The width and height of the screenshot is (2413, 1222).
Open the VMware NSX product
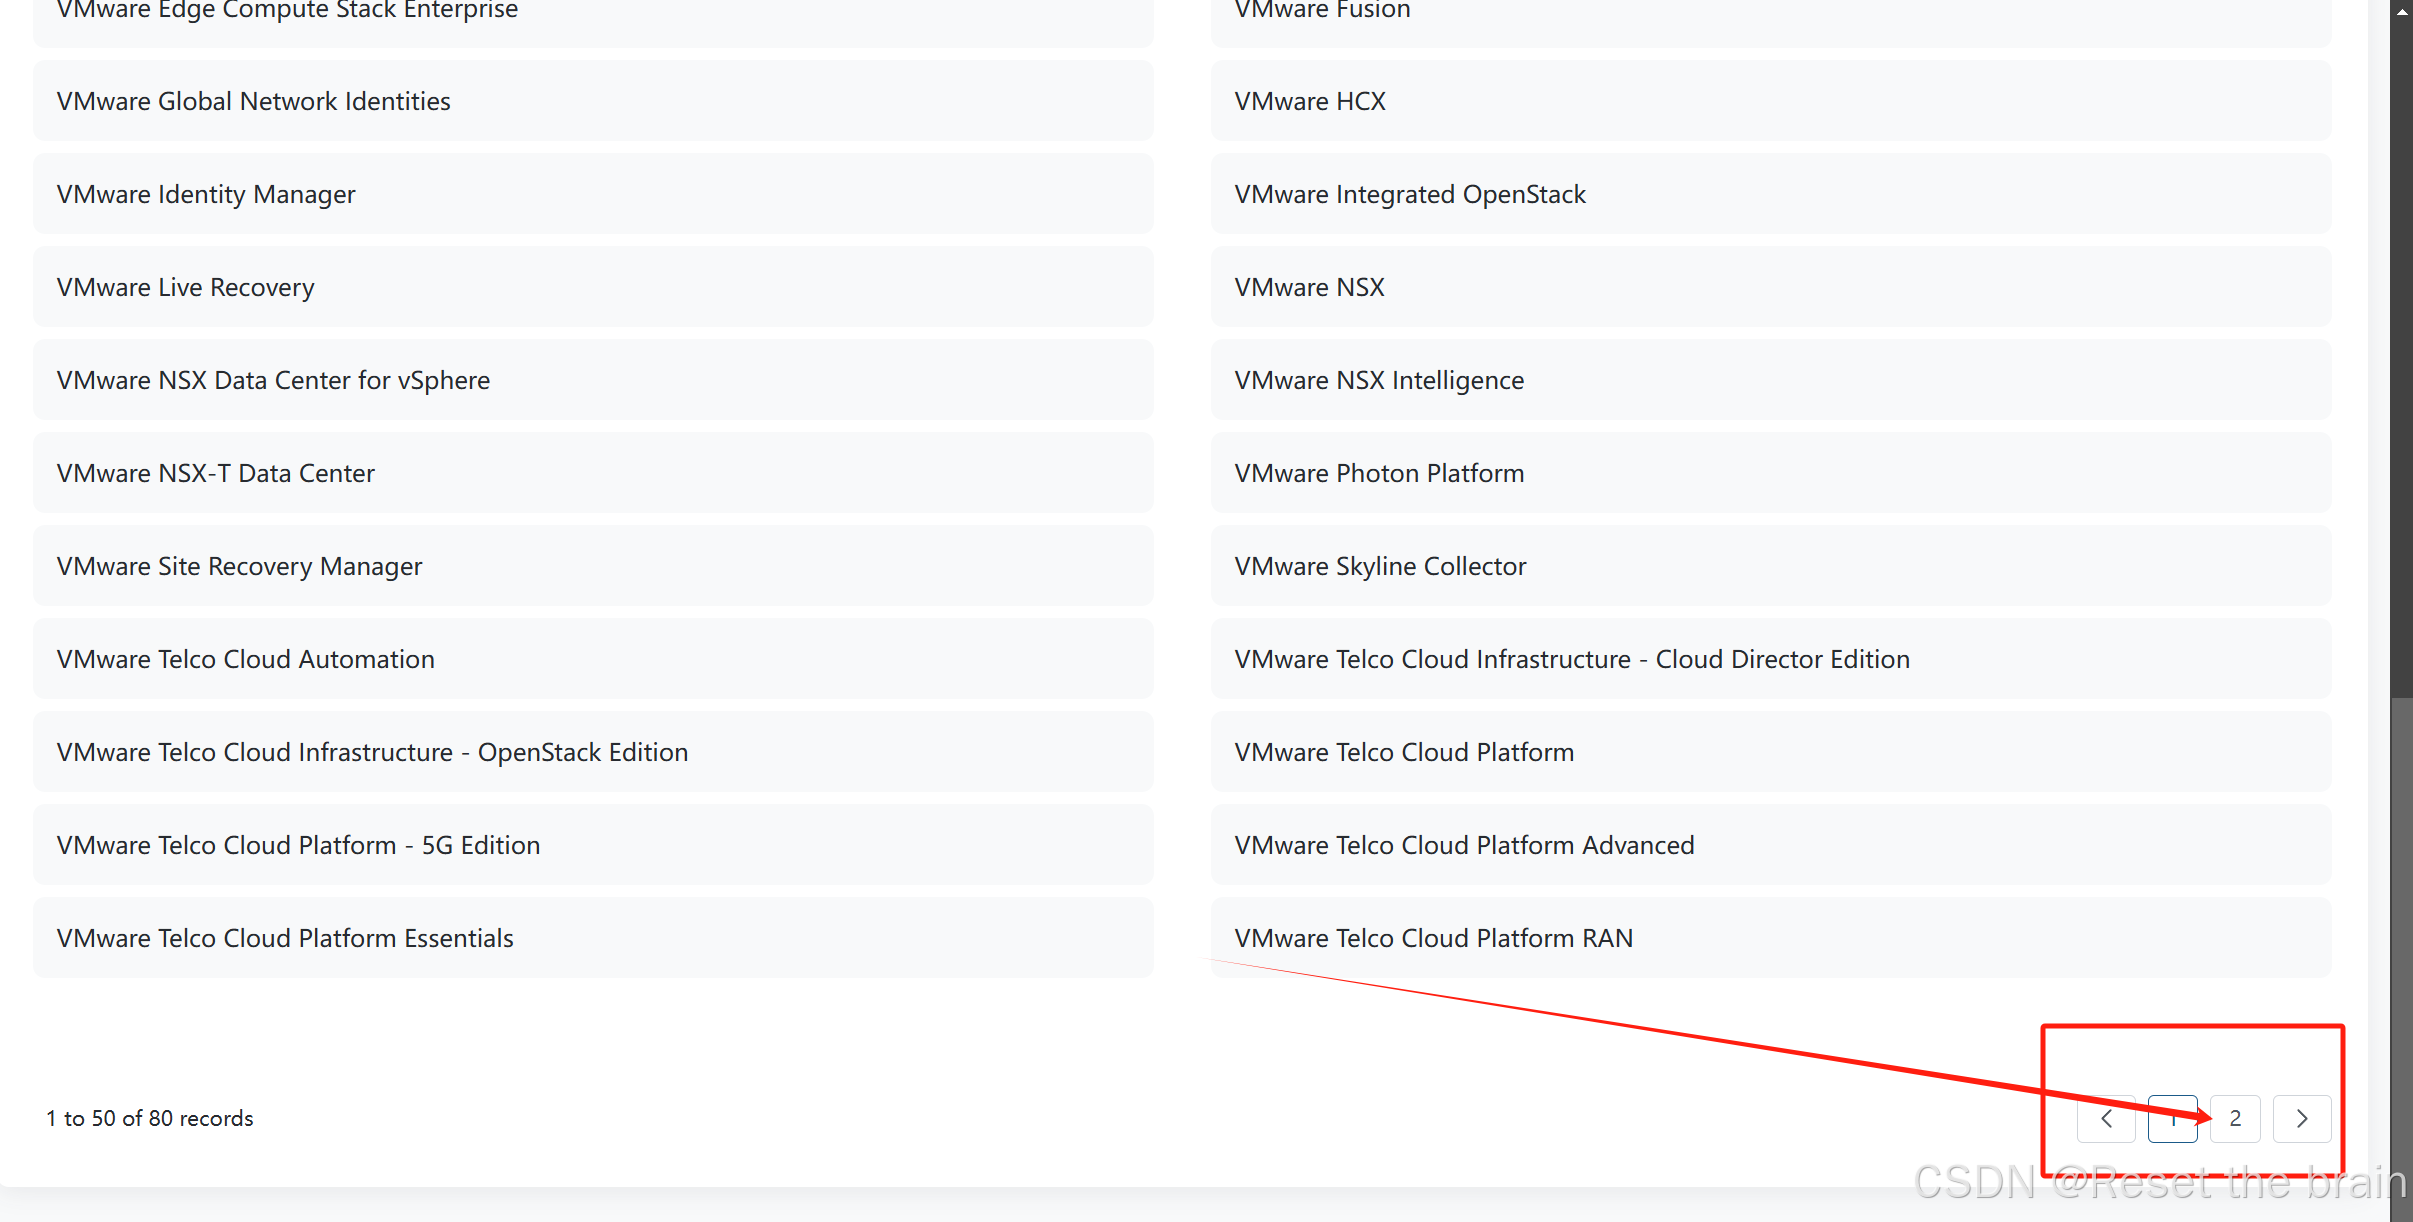[1309, 287]
